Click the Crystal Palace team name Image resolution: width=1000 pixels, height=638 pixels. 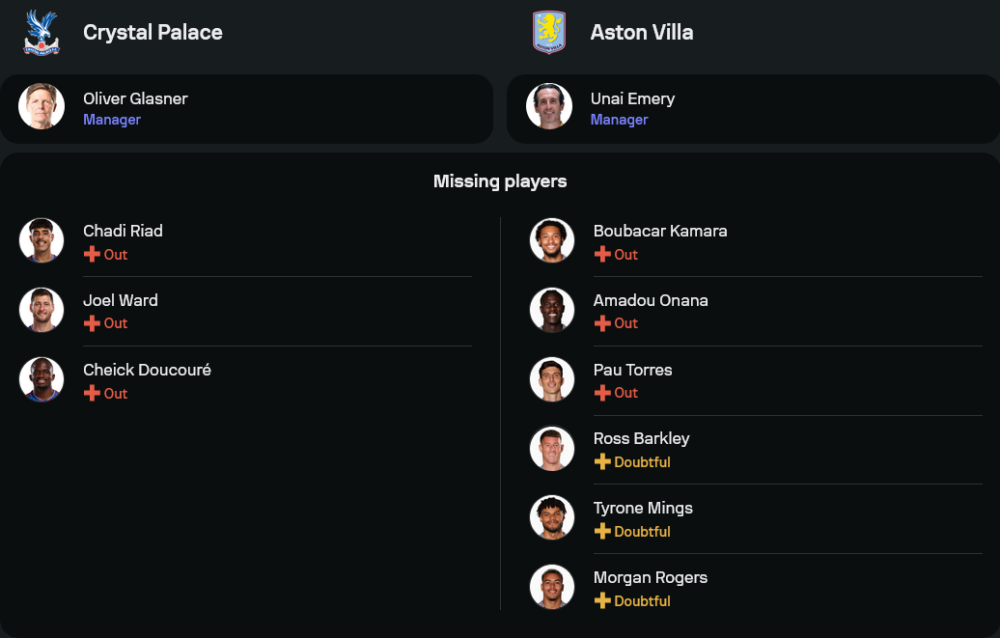click(x=153, y=32)
